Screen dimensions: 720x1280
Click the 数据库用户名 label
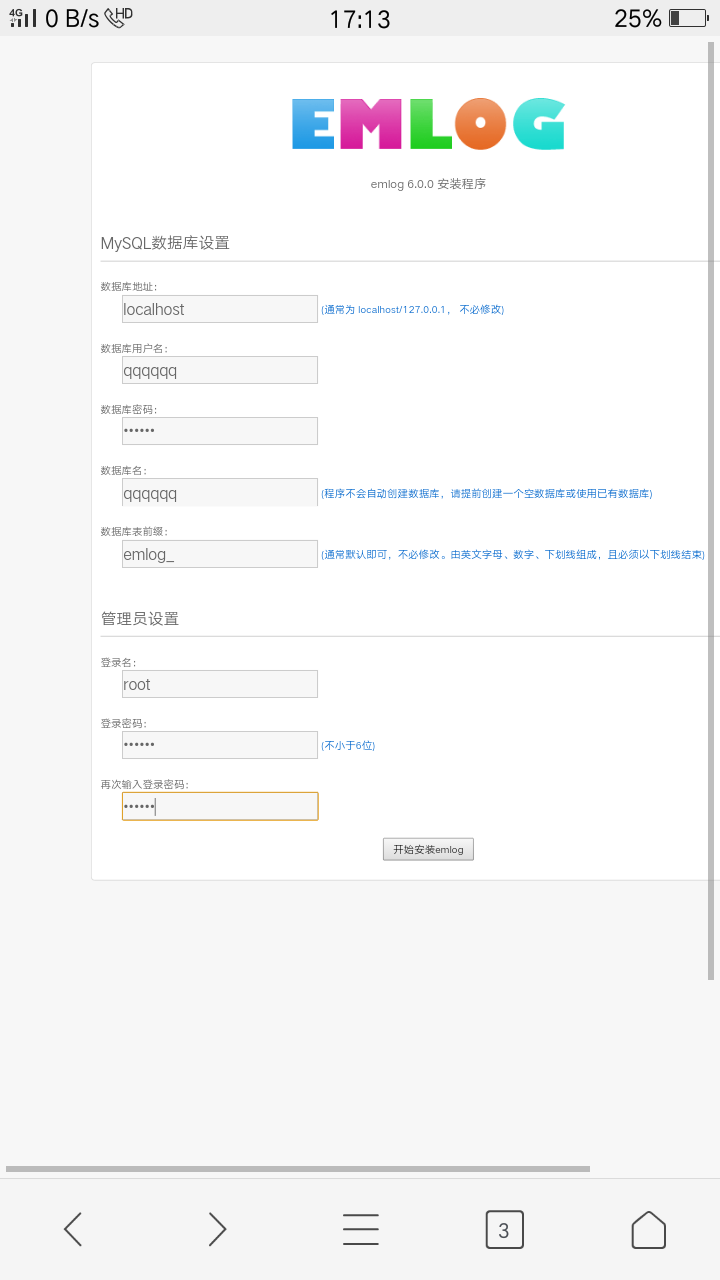pyautogui.click(x=135, y=348)
